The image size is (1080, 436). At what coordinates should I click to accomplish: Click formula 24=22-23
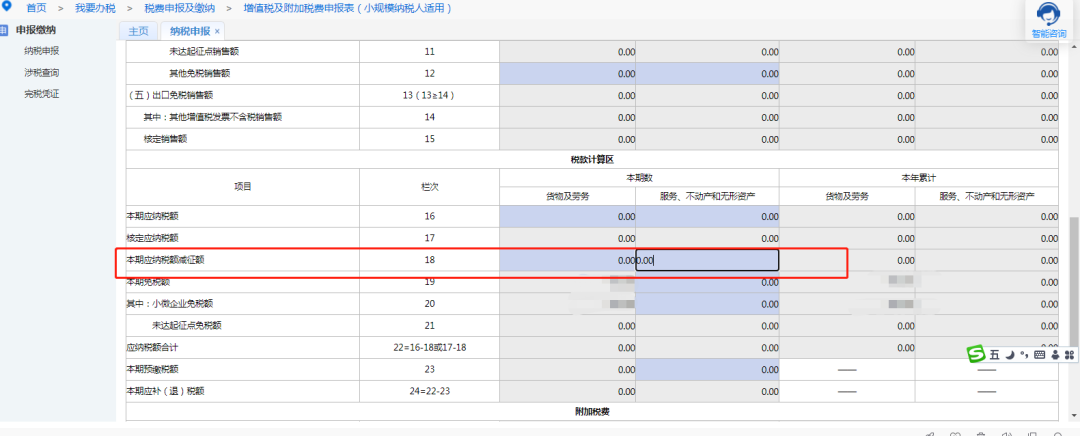[430, 392]
